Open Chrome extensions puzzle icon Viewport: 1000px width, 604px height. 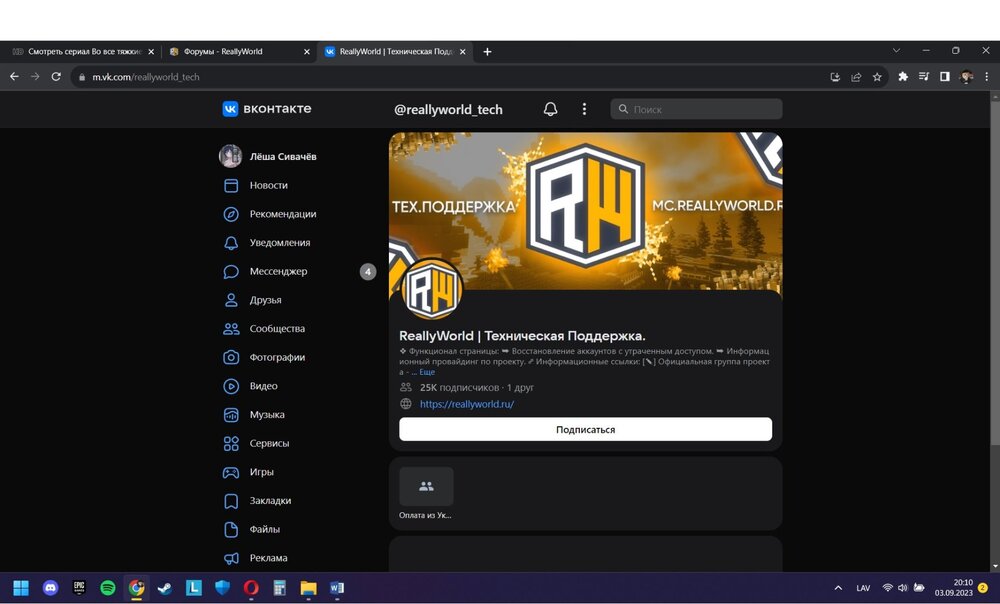pos(903,77)
